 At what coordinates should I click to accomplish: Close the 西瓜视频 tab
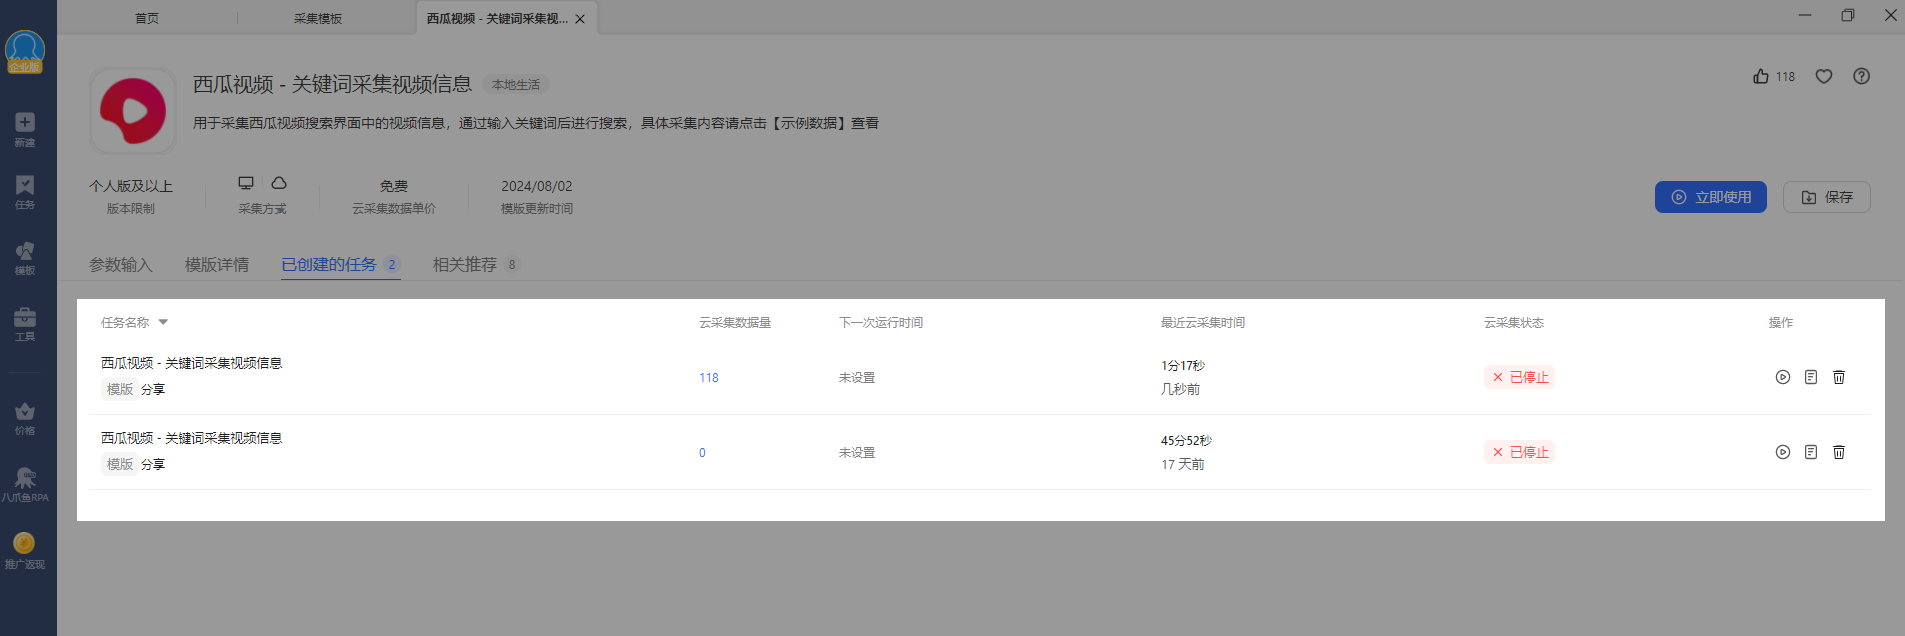coord(580,19)
